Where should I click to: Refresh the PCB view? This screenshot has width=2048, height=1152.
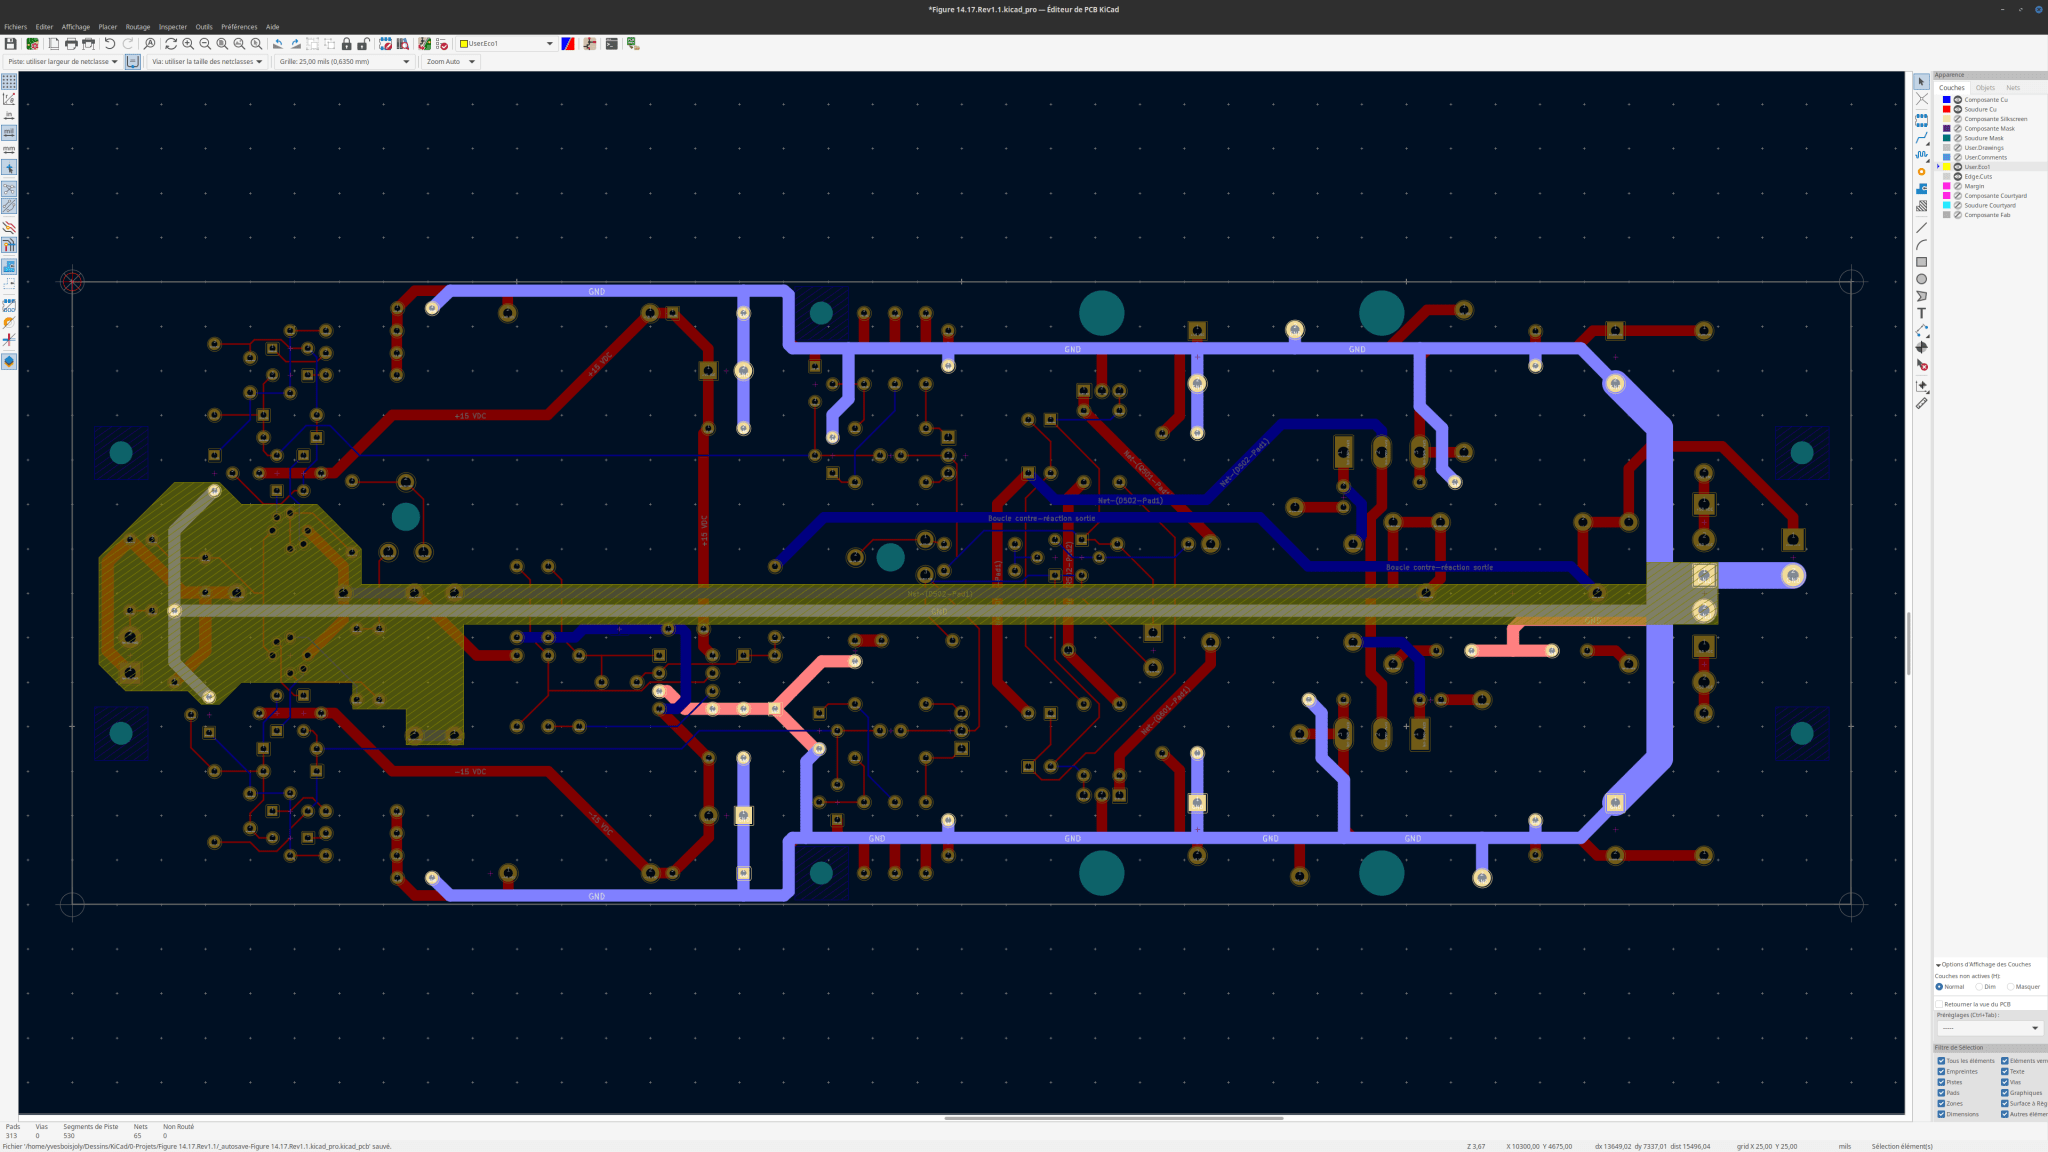point(171,44)
